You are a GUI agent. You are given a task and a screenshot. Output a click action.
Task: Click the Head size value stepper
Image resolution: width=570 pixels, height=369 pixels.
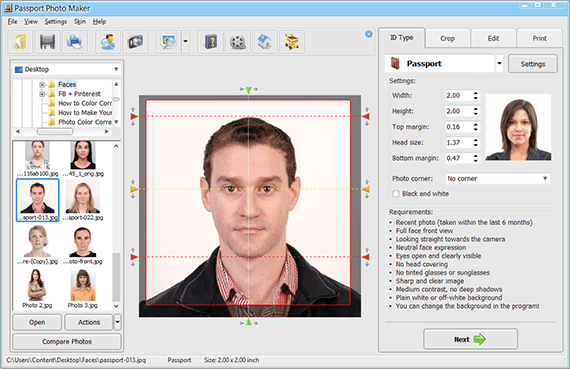pos(475,143)
